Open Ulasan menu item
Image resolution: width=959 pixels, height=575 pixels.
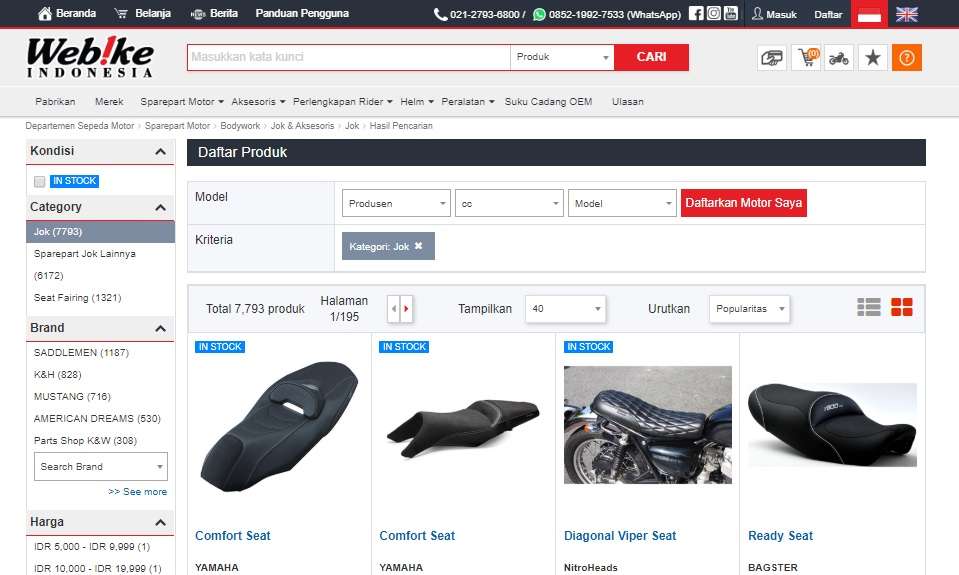(x=628, y=102)
